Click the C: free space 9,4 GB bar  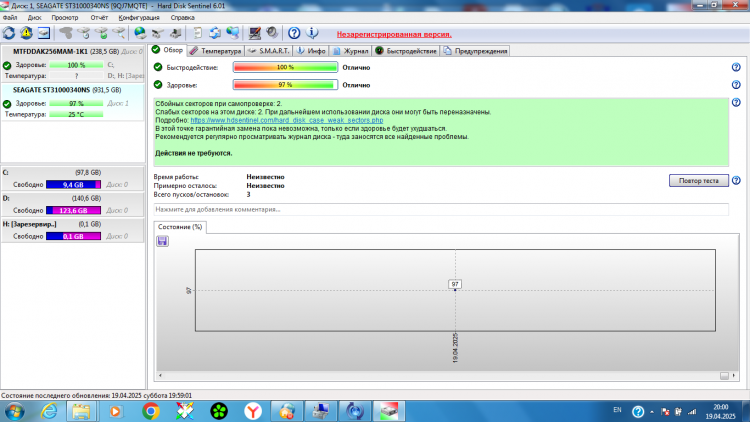point(73,185)
